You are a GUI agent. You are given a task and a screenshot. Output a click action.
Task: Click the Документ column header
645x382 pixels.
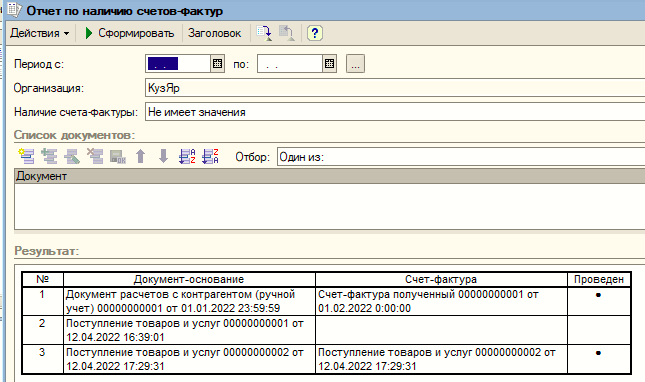[329, 176]
